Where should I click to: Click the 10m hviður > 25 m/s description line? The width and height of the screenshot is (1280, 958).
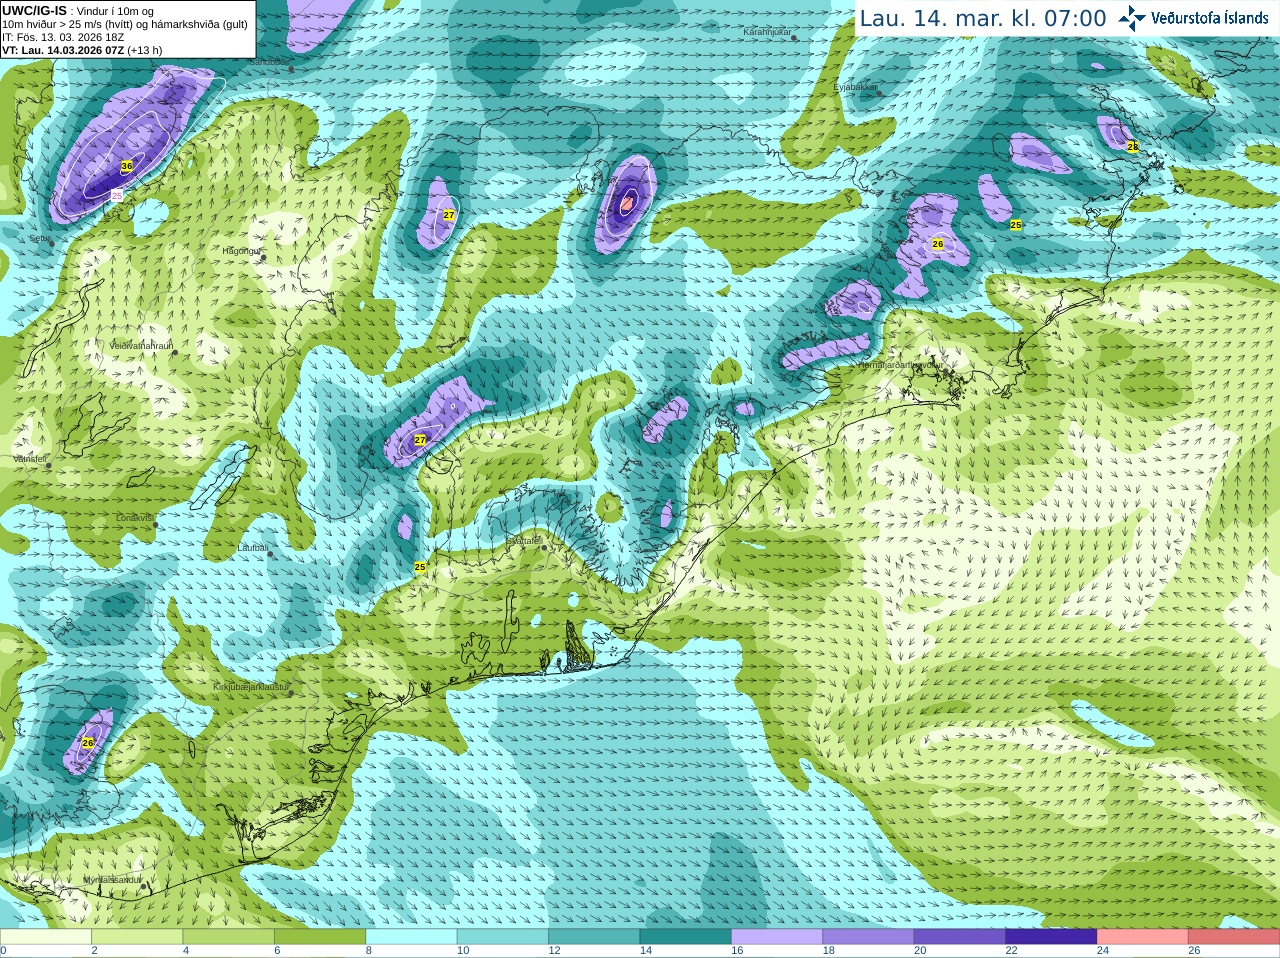[x=125, y=24]
